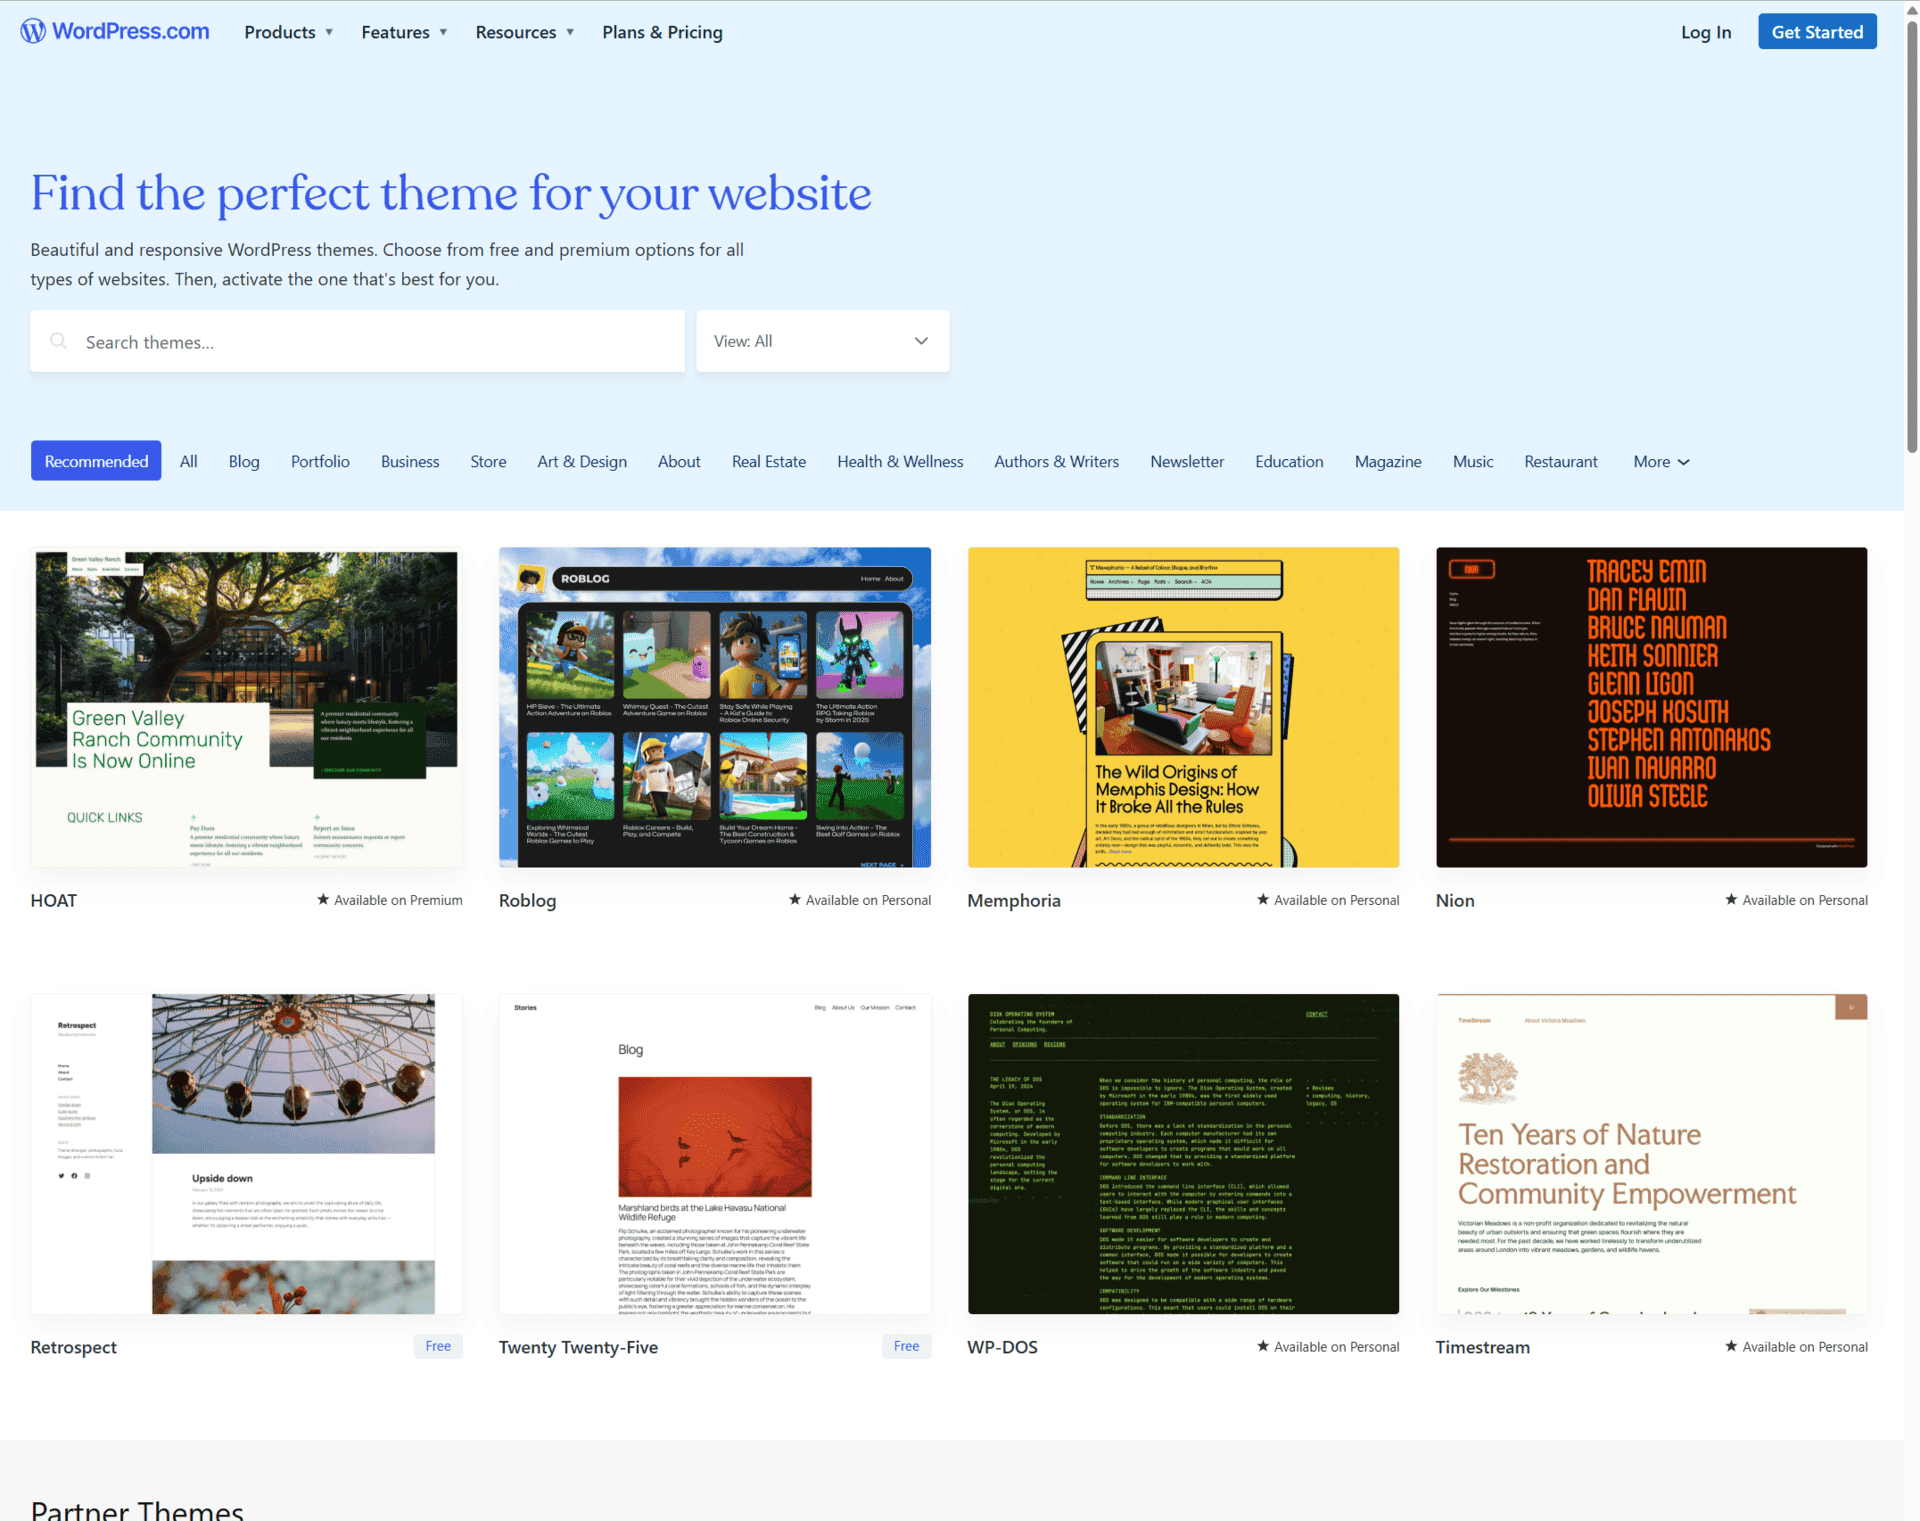This screenshot has height=1521, width=1920.
Task: Go to Plans & Pricing
Action: (662, 32)
